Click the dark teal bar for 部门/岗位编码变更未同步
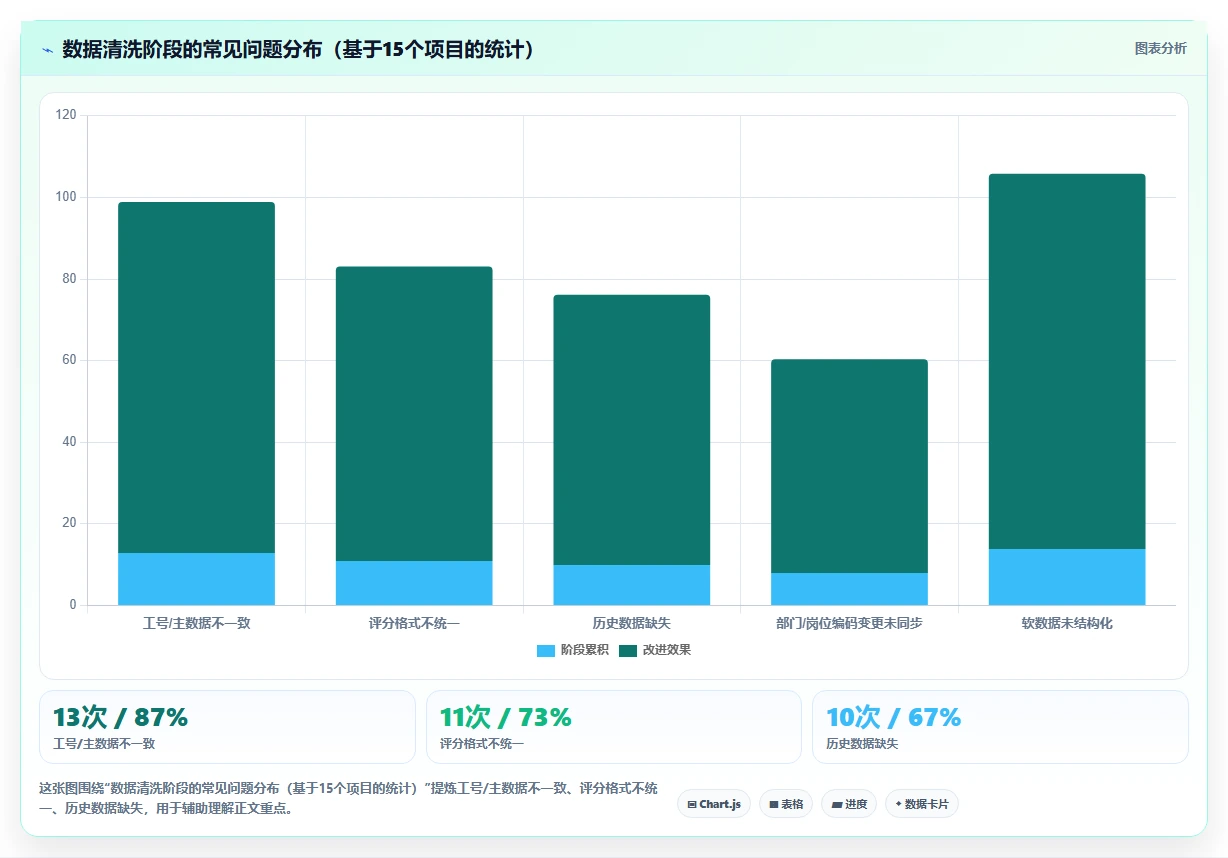The height and width of the screenshot is (858, 1228). click(x=849, y=466)
